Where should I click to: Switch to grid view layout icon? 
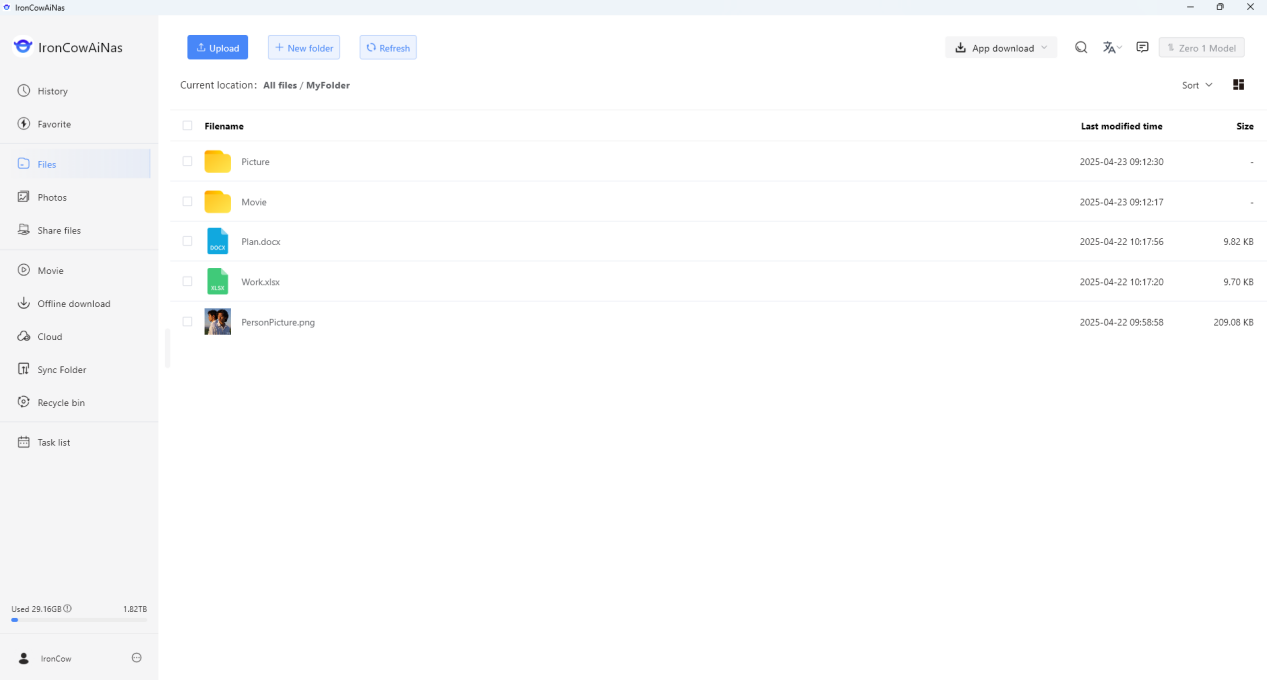pyautogui.click(x=1238, y=85)
